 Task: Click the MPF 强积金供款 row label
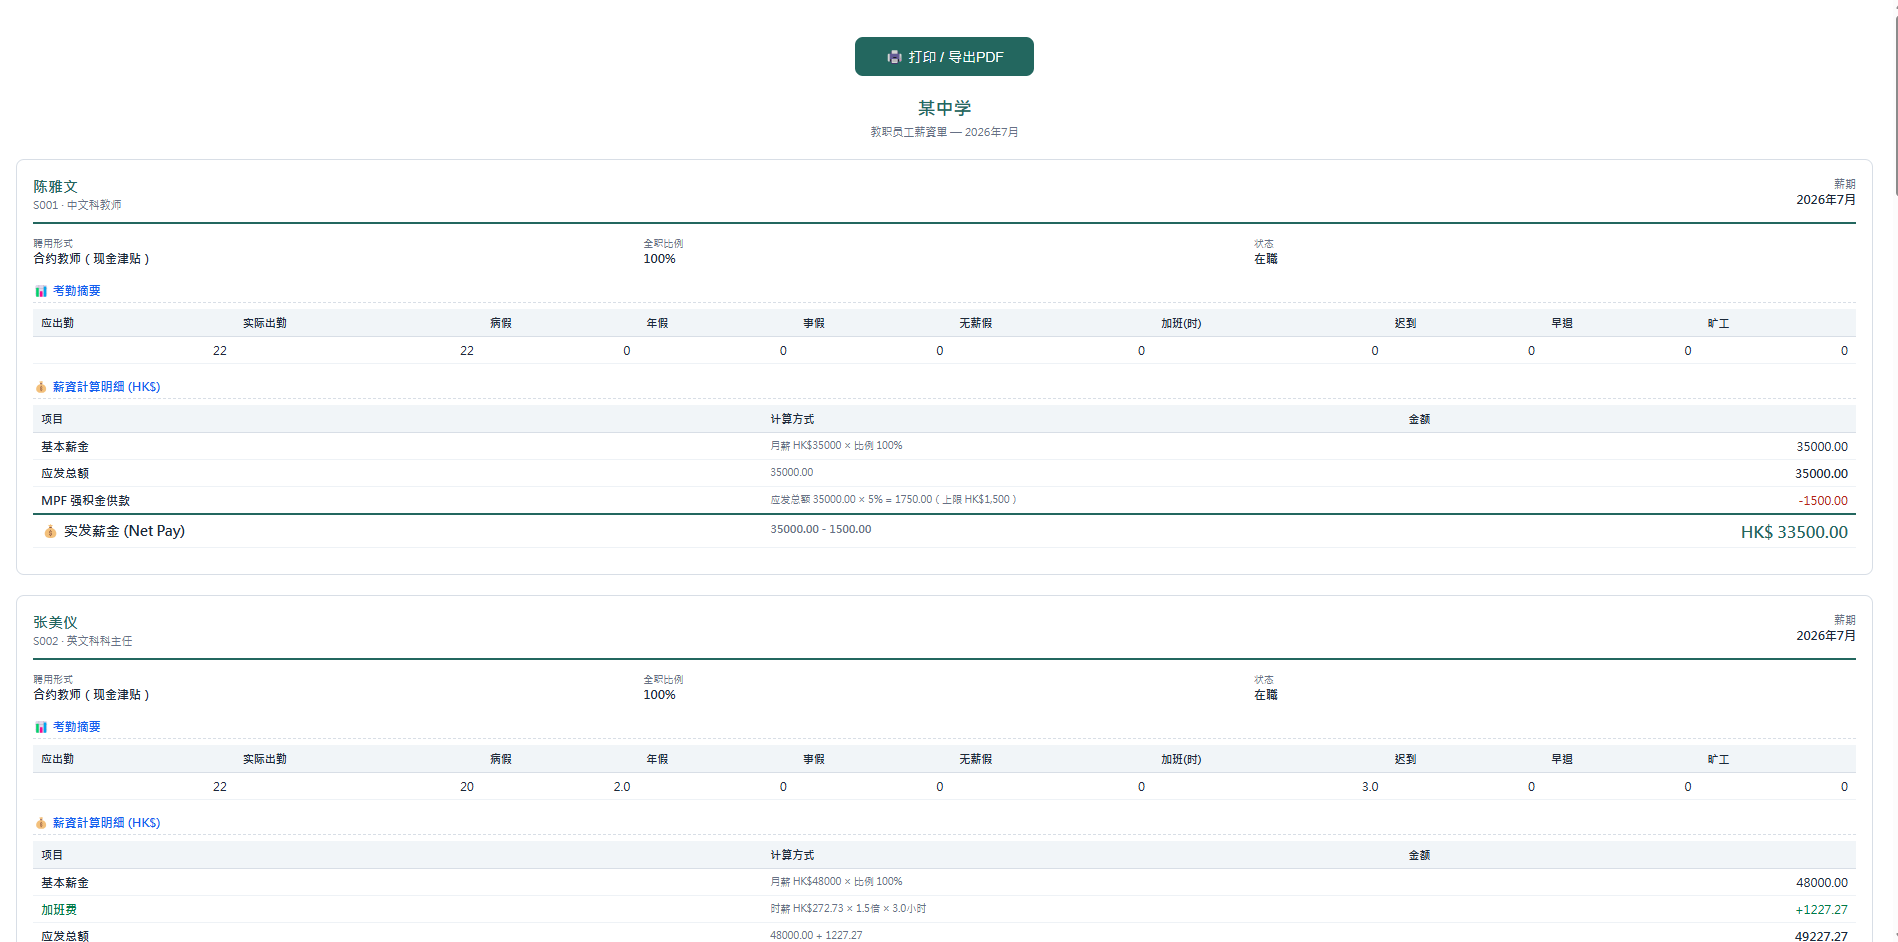pyautogui.click(x=86, y=501)
